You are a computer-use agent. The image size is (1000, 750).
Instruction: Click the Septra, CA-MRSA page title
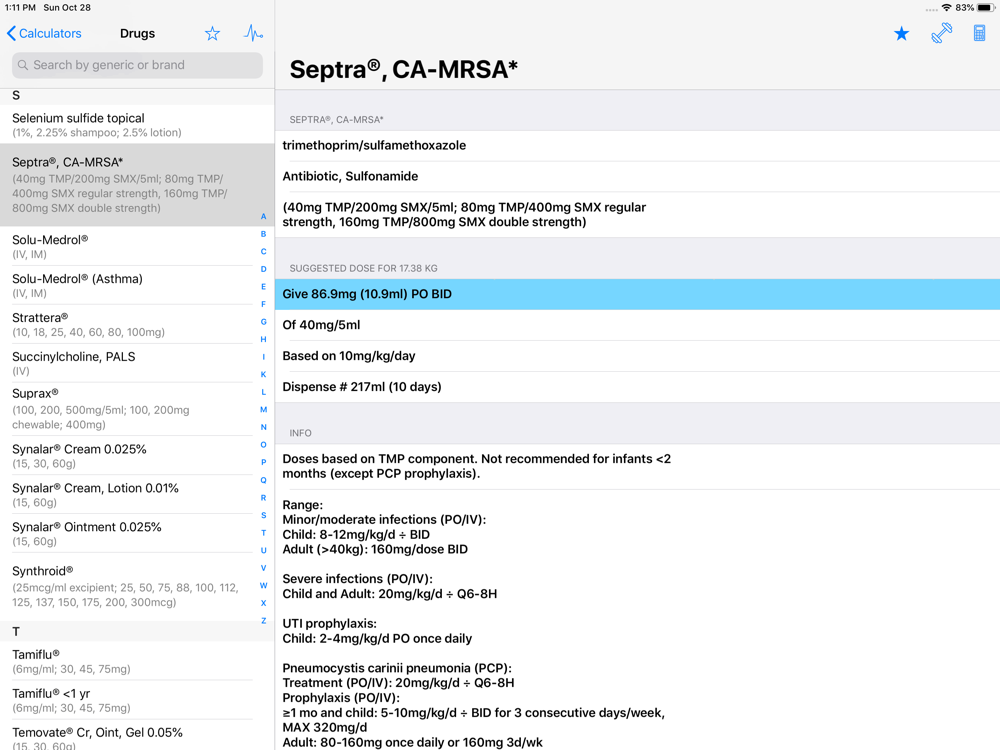tap(404, 69)
